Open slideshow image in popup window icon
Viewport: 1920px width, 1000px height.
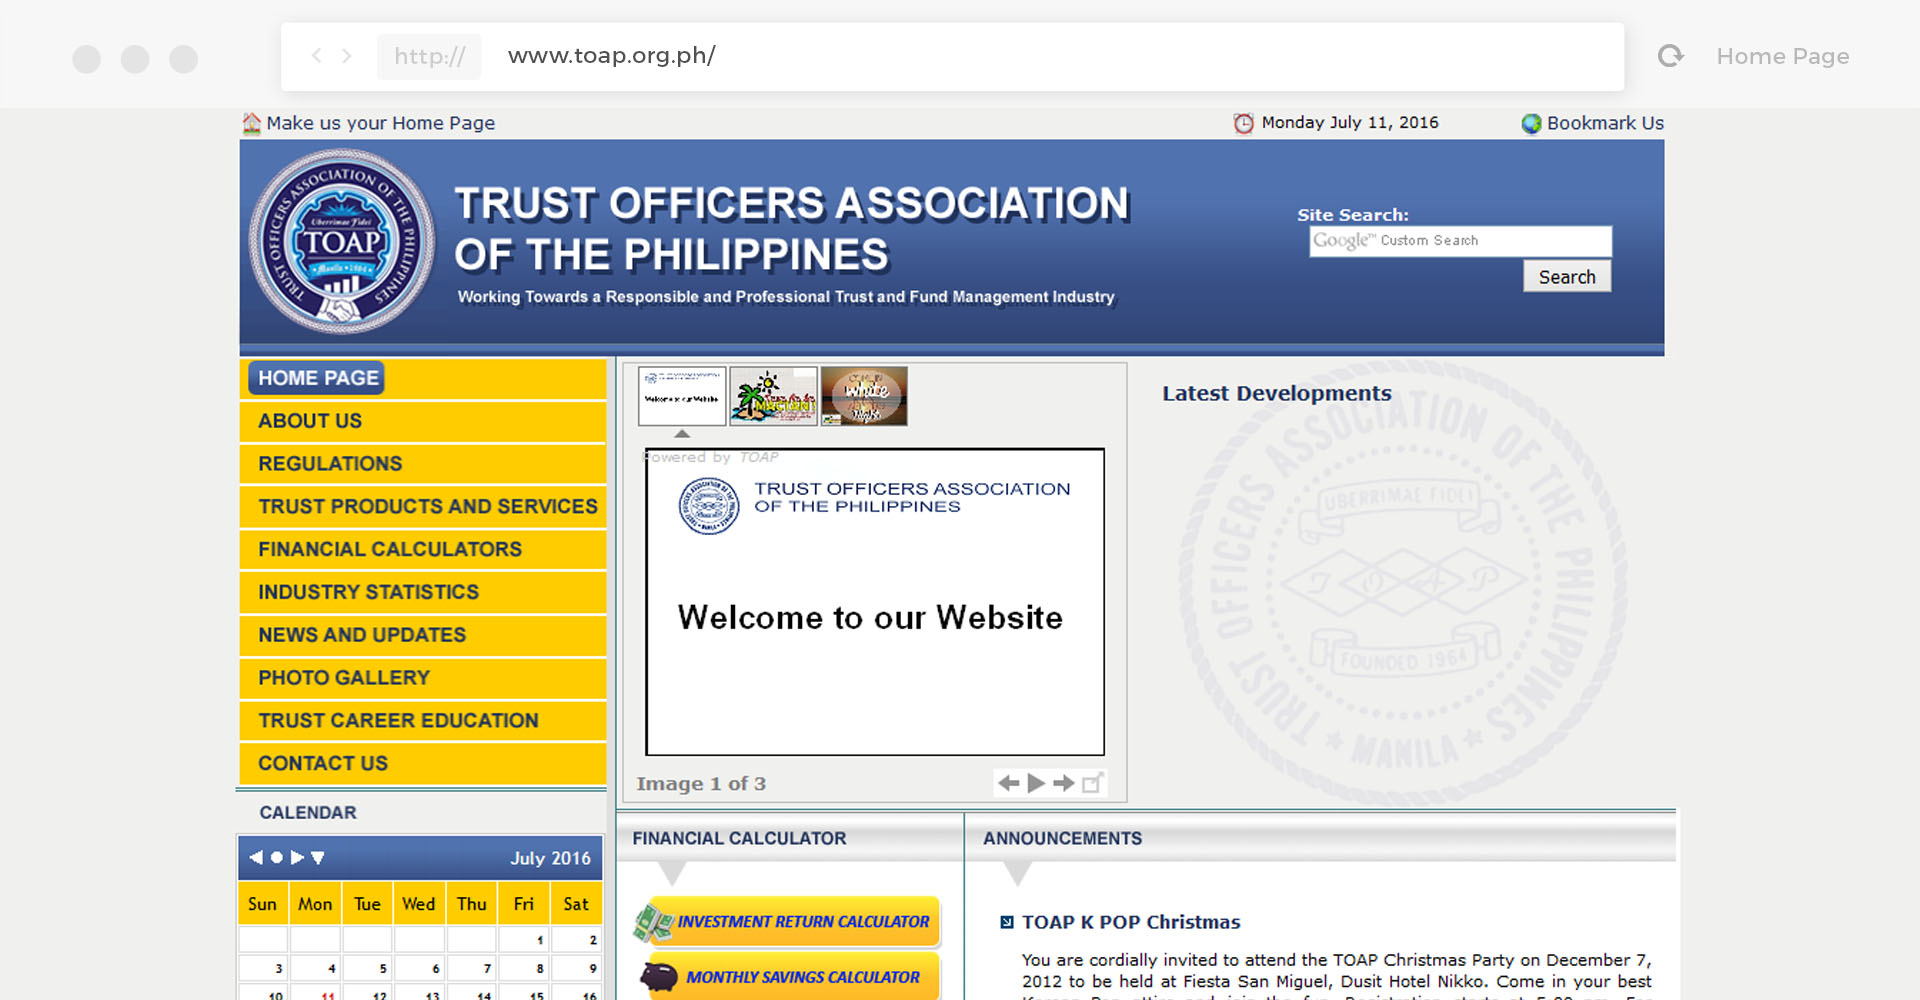tap(1092, 783)
